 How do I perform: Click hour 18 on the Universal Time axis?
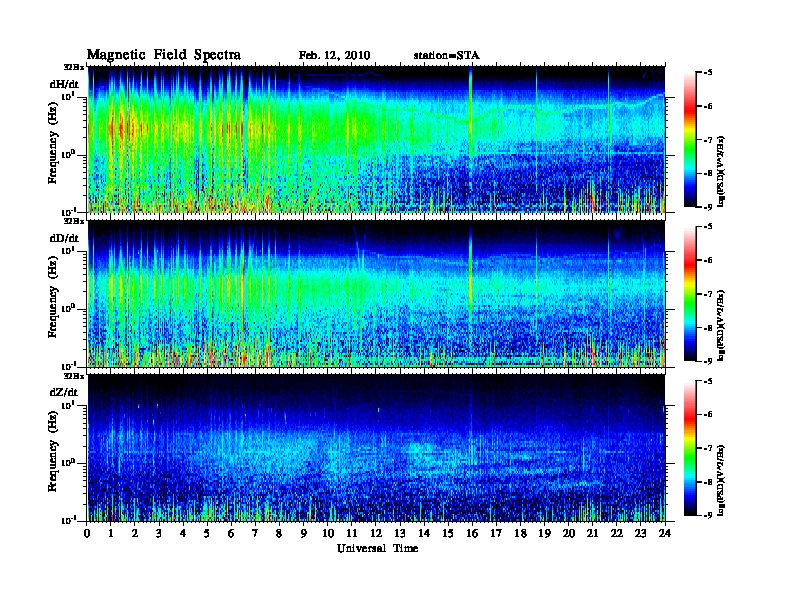click(x=520, y=534)
